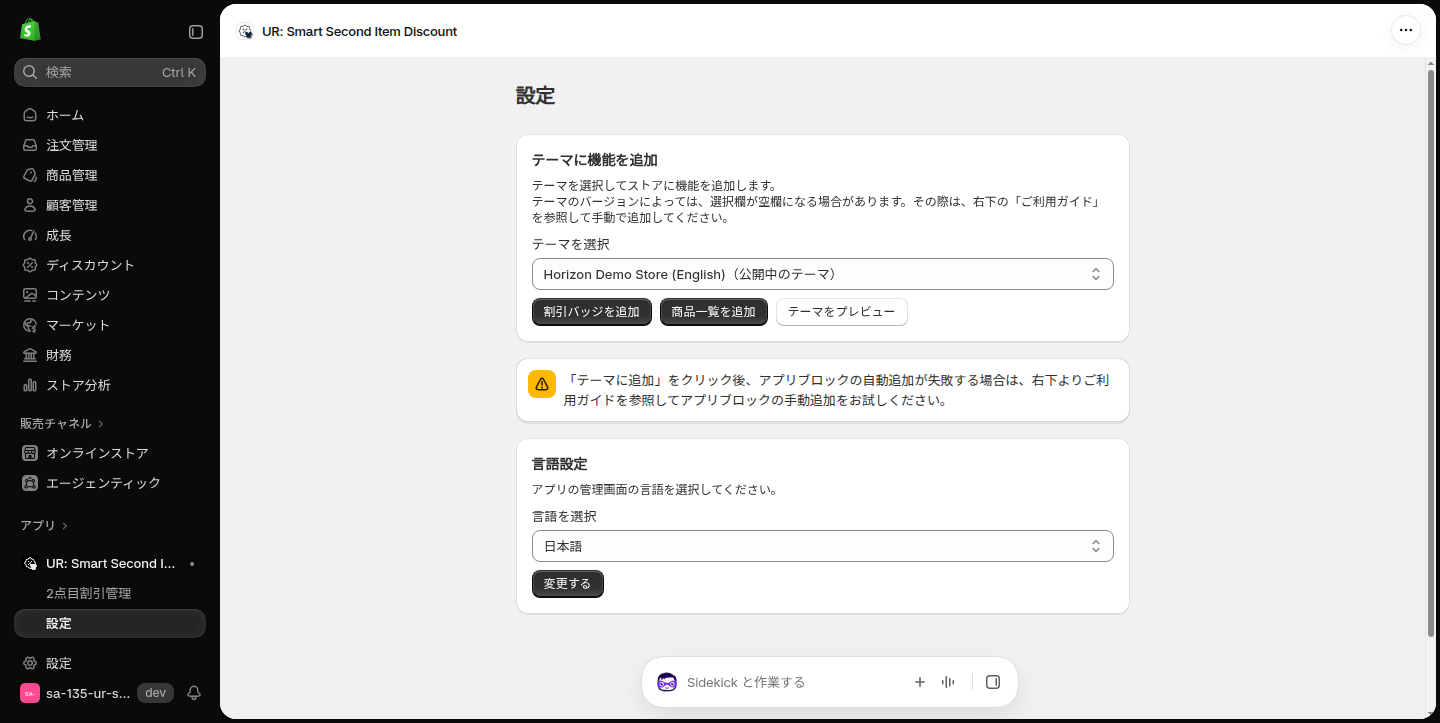1440x723 pixels.
Task: Click 割引バッジを追加 button
Action: pos(592,312)
